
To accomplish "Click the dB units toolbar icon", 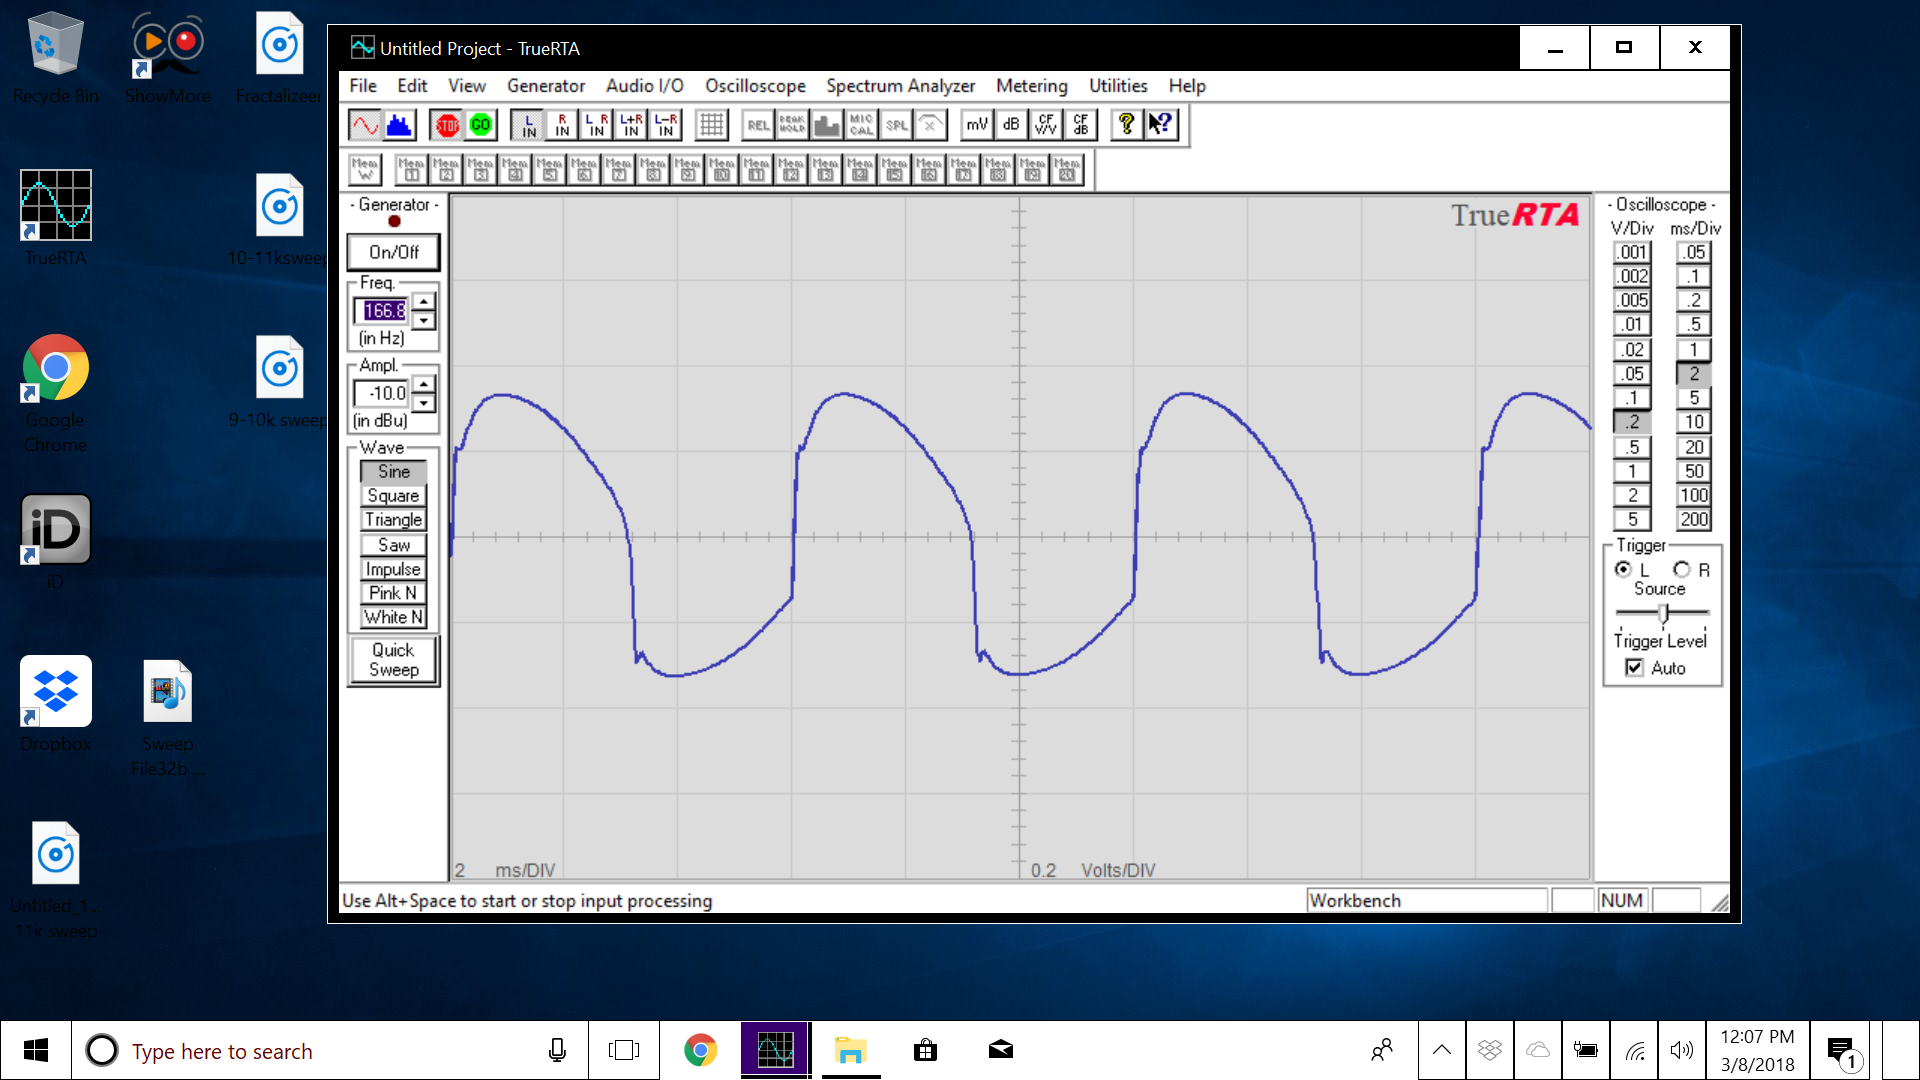I will coord(1011,125).
